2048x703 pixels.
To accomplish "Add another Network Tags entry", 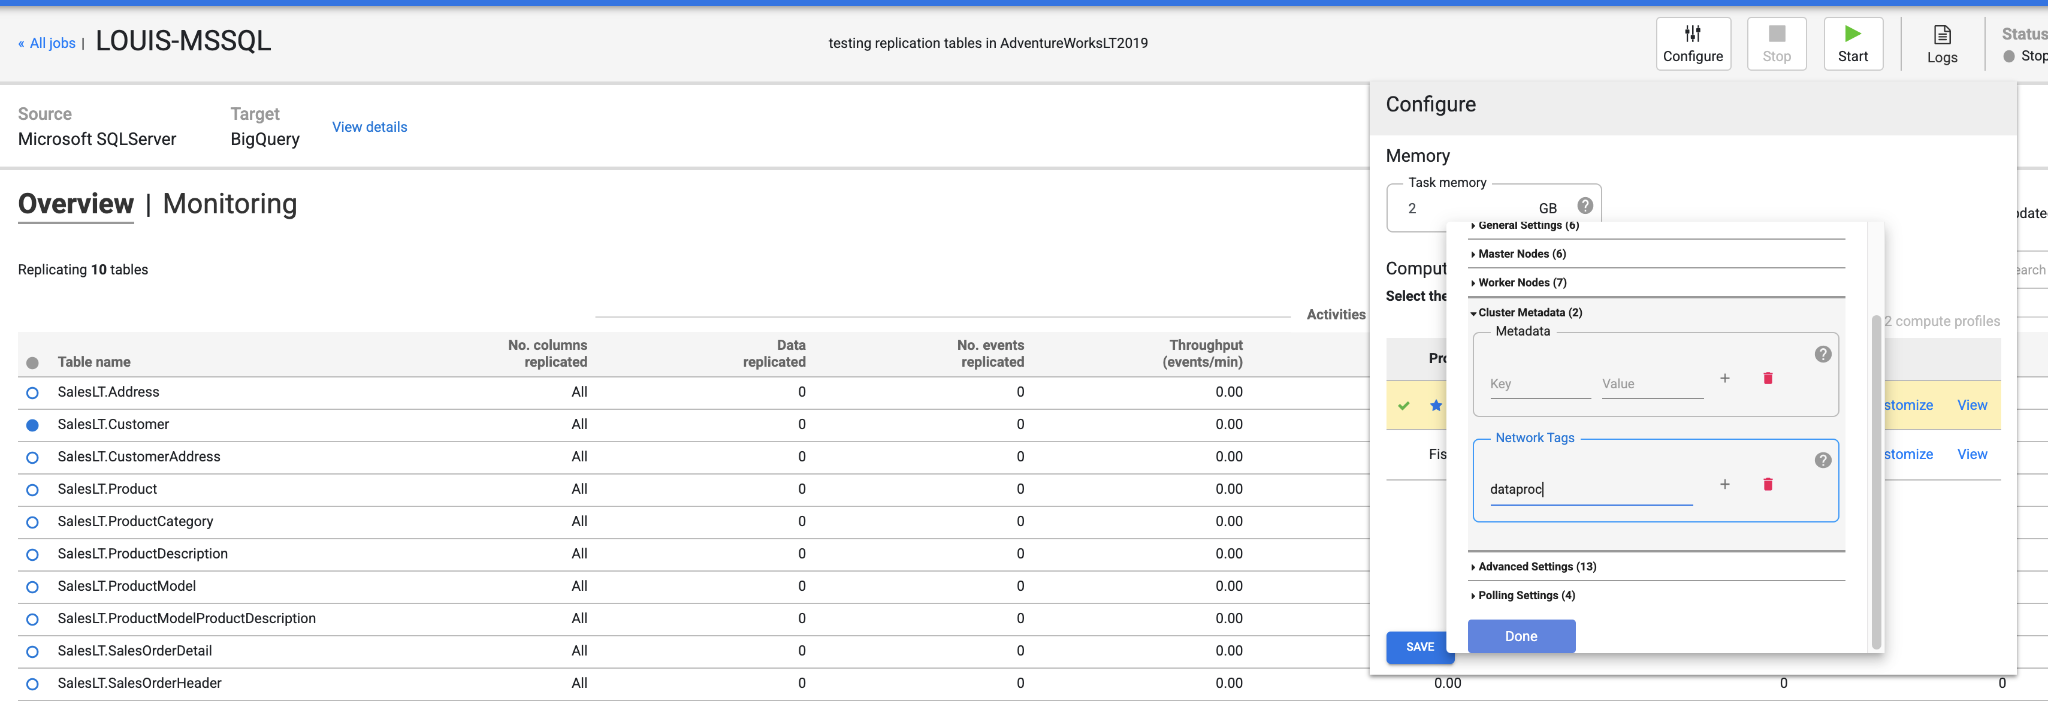I will coord(1724,484).
